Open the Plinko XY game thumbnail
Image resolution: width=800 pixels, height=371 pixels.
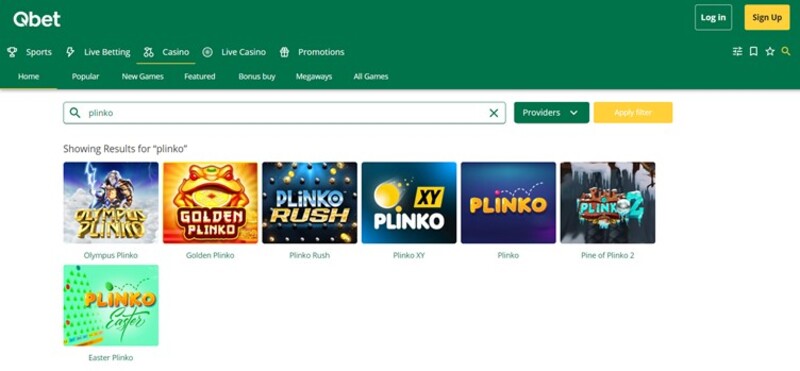click(409, 203)
